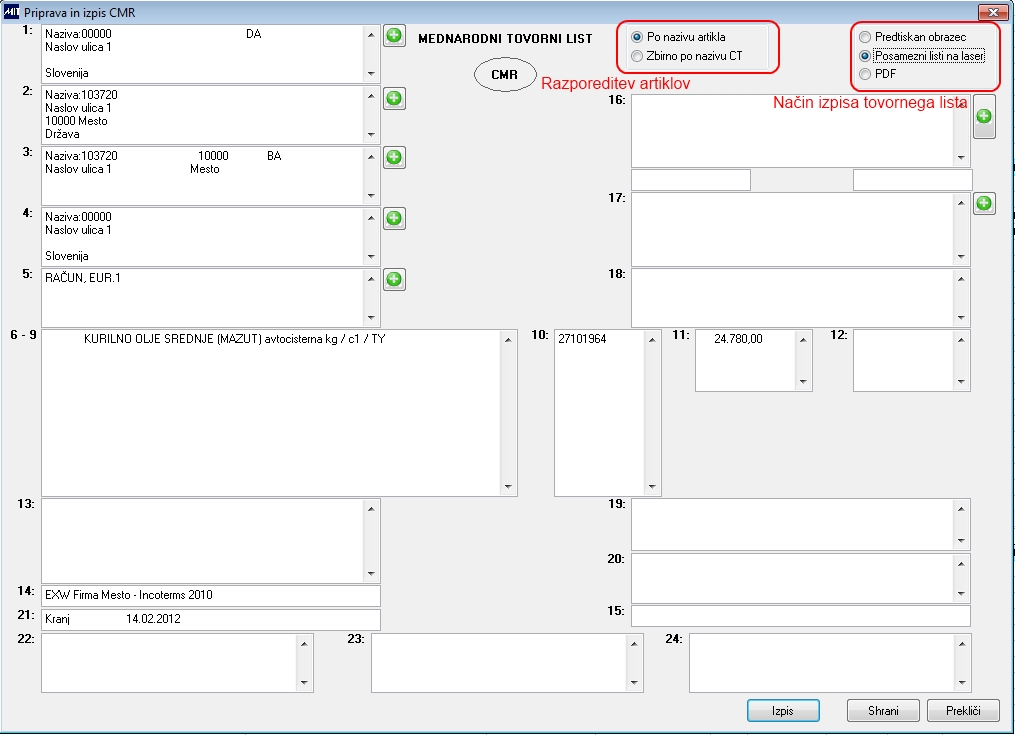Click green plus icon beside field 1
The height and width of the screenshot is (735, 1015).
tap(394, 36)
